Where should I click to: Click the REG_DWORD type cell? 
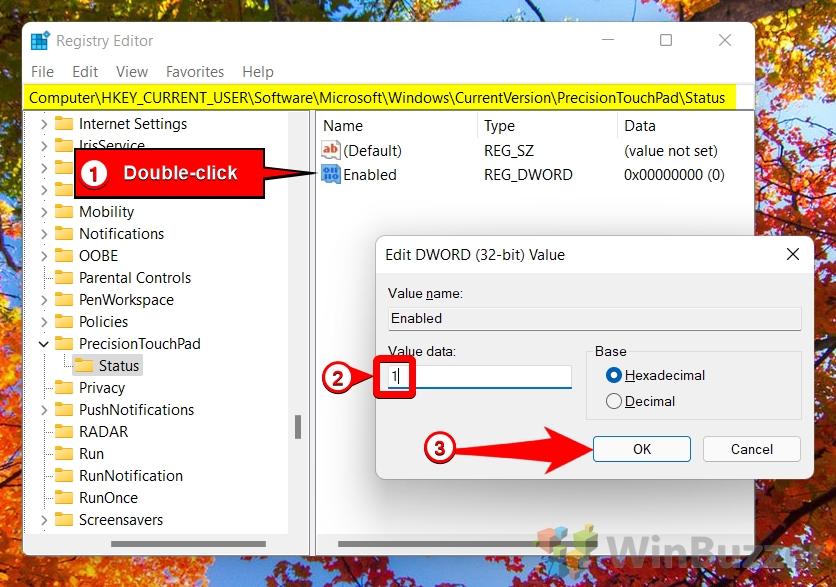528,174
